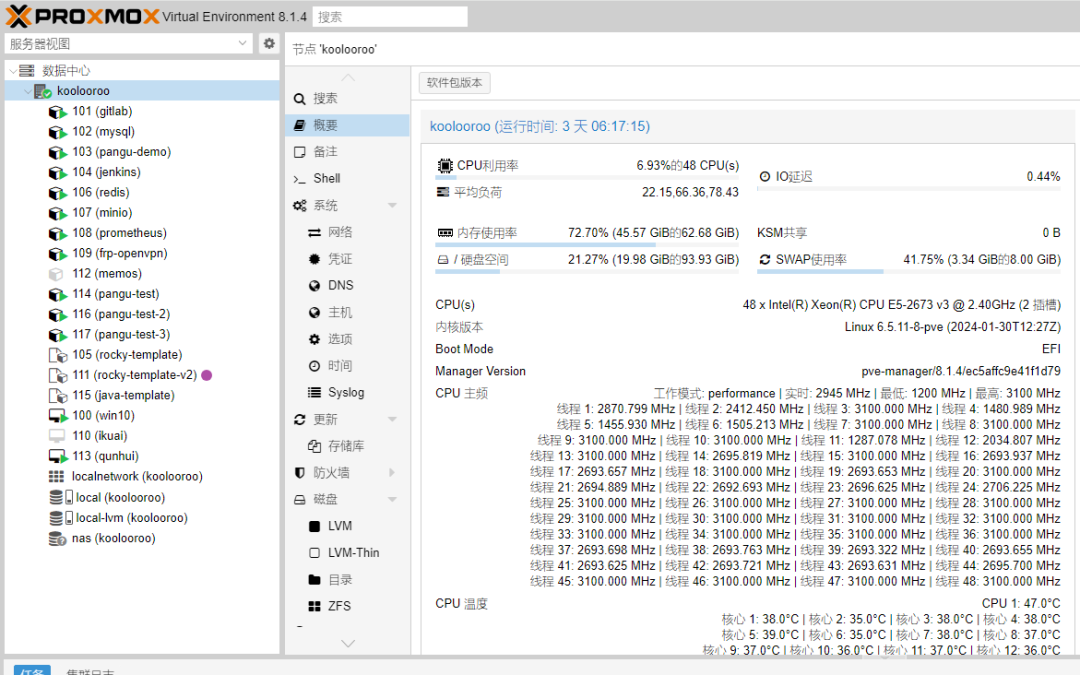Click the Syslog list icon

point(314,393)
